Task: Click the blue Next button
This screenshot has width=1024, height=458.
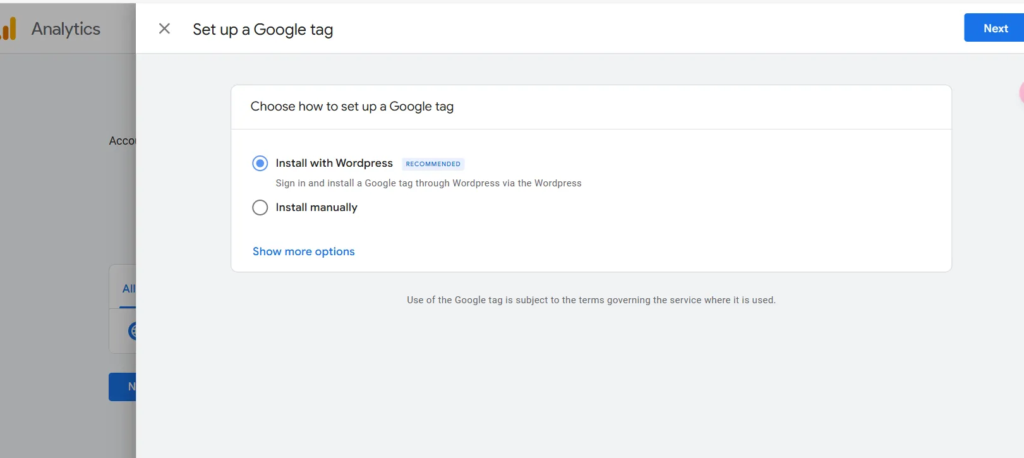Action: (994, 28)
